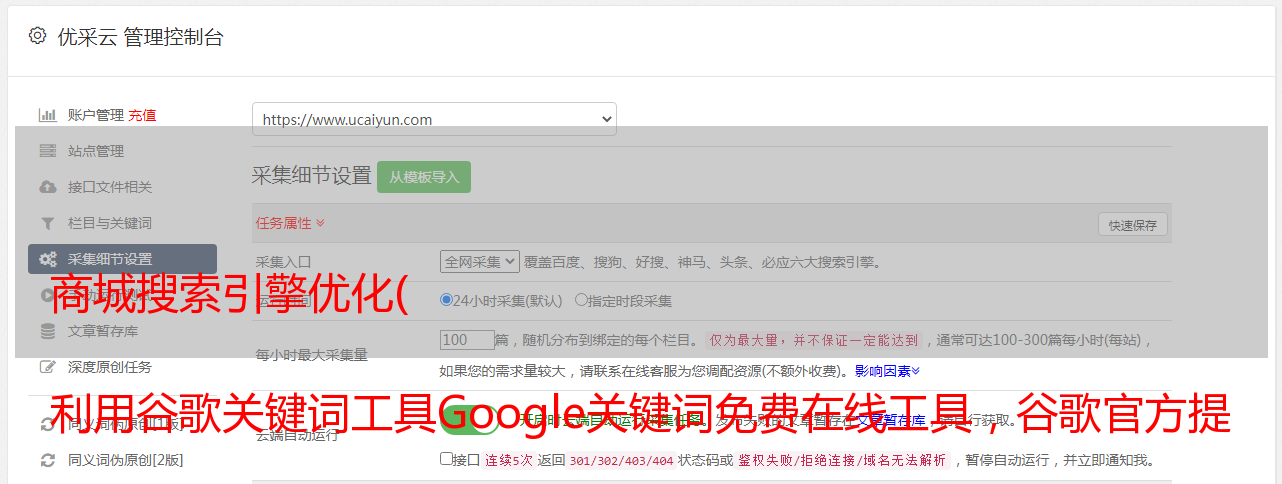Click the red 仅为最大量，并不保证一定能达到 note
1282x484 pixels.
coord(815,340)
